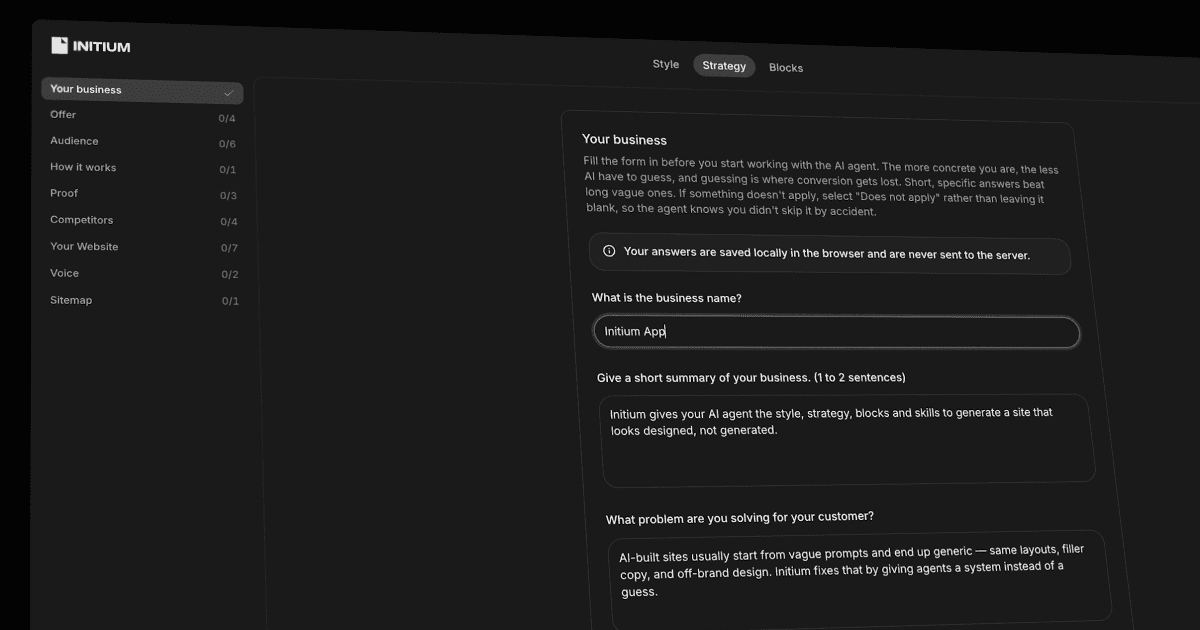Open the Proof section
This screenshot has width=1200, height=630.
click(142, 194)
